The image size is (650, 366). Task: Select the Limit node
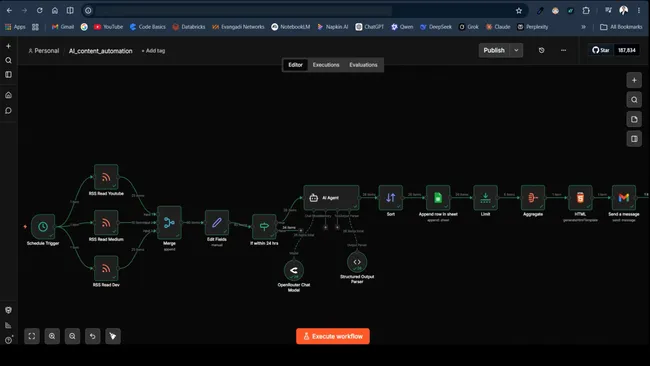click(485, 198)
